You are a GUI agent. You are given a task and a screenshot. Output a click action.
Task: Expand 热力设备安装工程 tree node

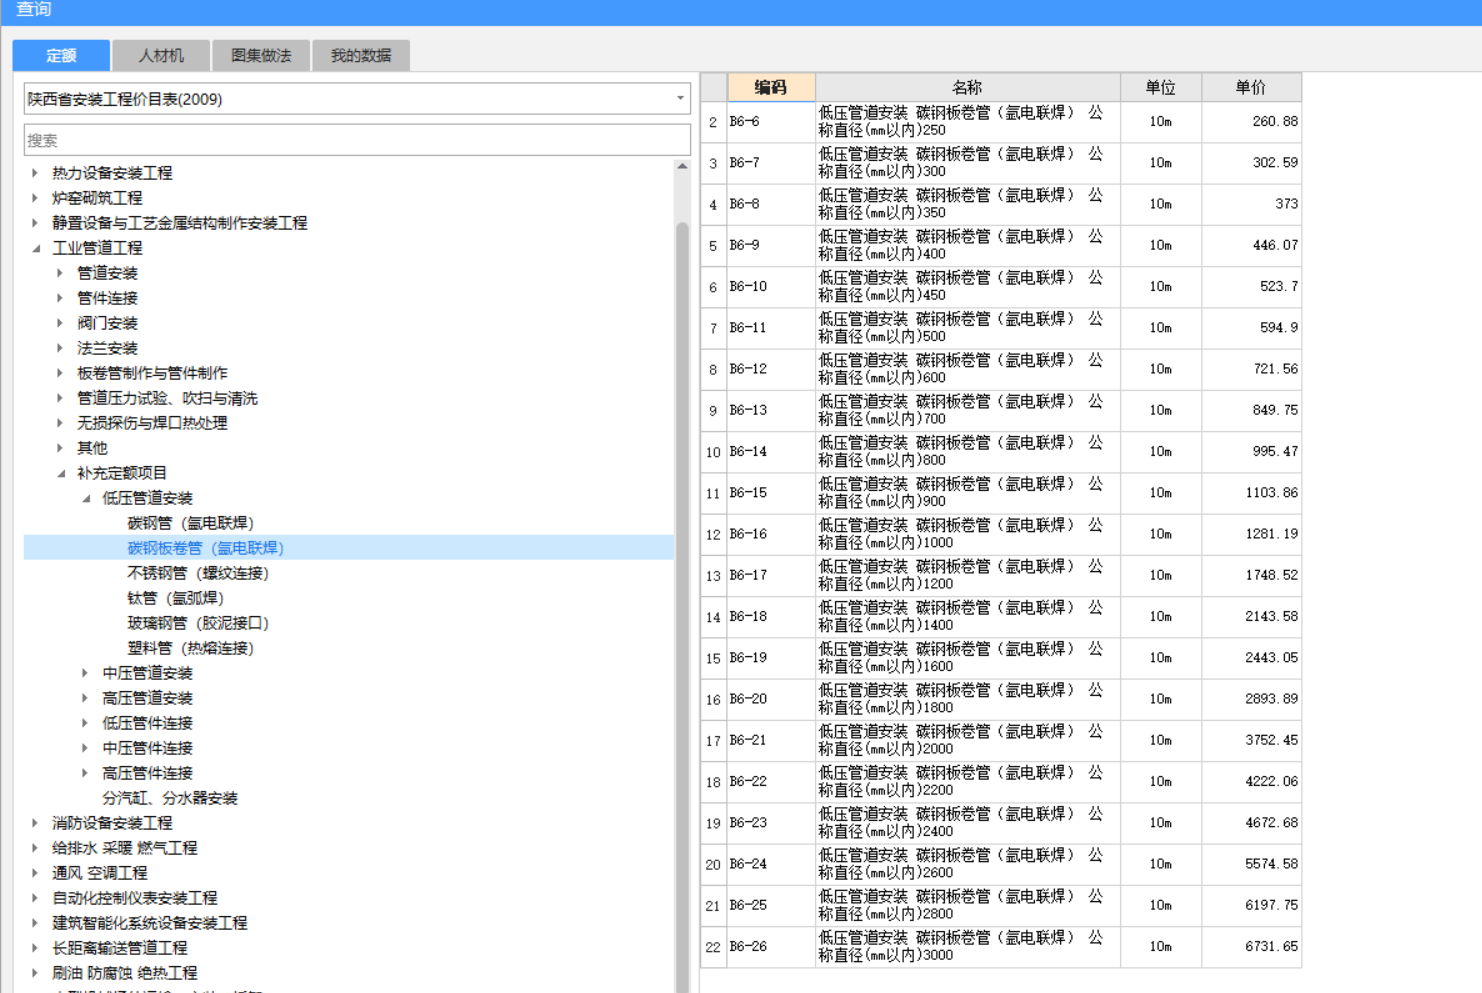pos(35,173)
